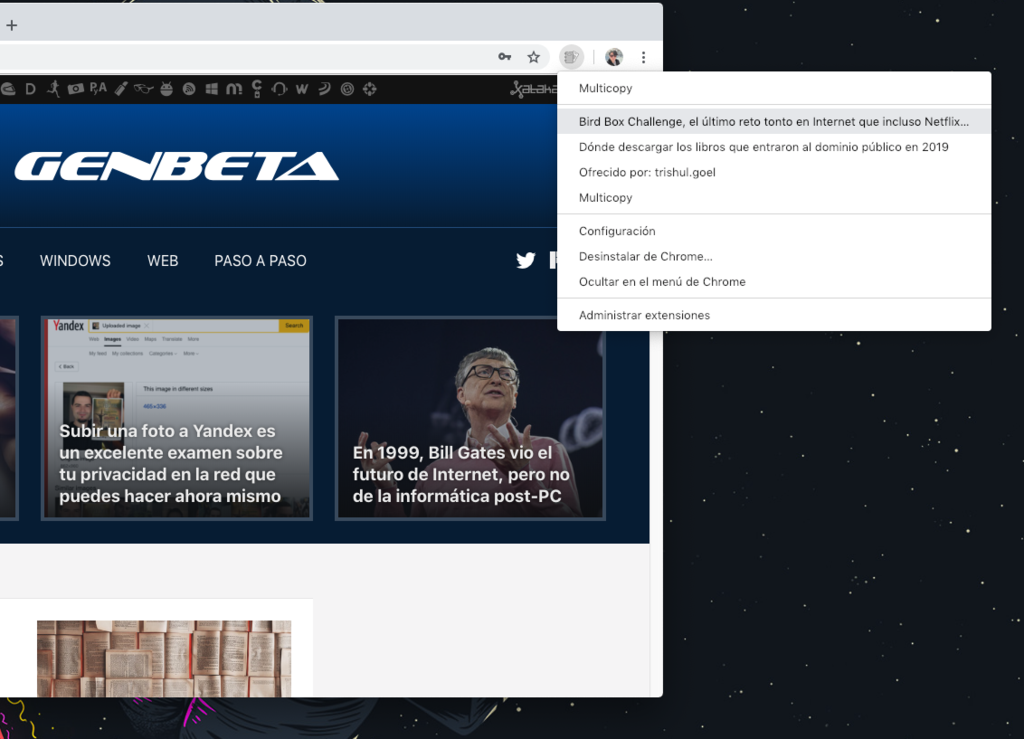1024x739 pixels.
Task: Open the Chrome profile avatar
Action: 613,57
